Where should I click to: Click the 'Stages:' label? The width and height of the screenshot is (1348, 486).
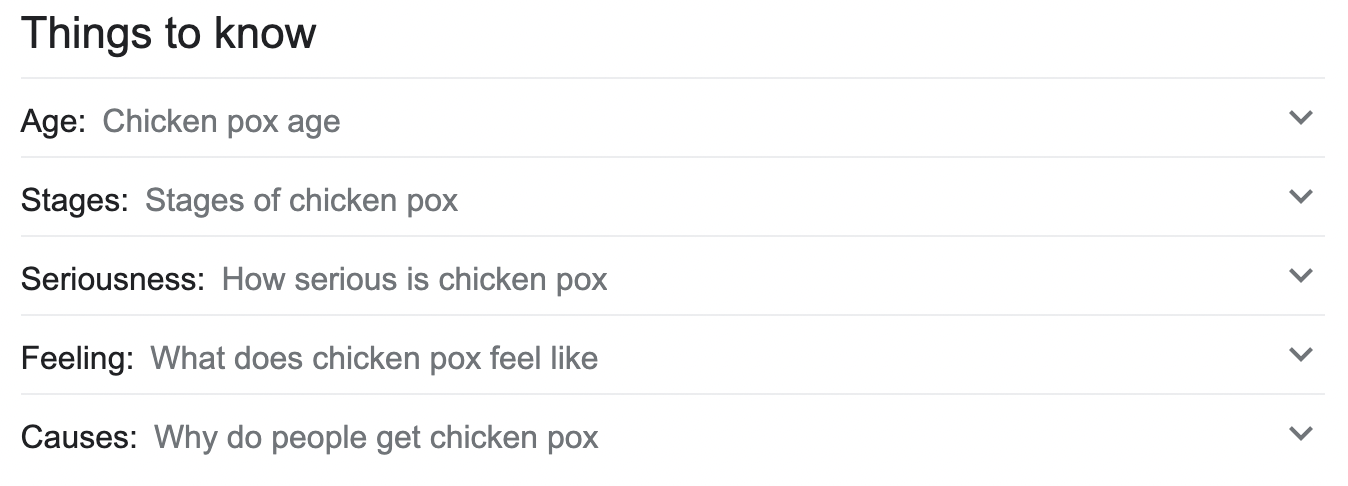tap(75, 200)
